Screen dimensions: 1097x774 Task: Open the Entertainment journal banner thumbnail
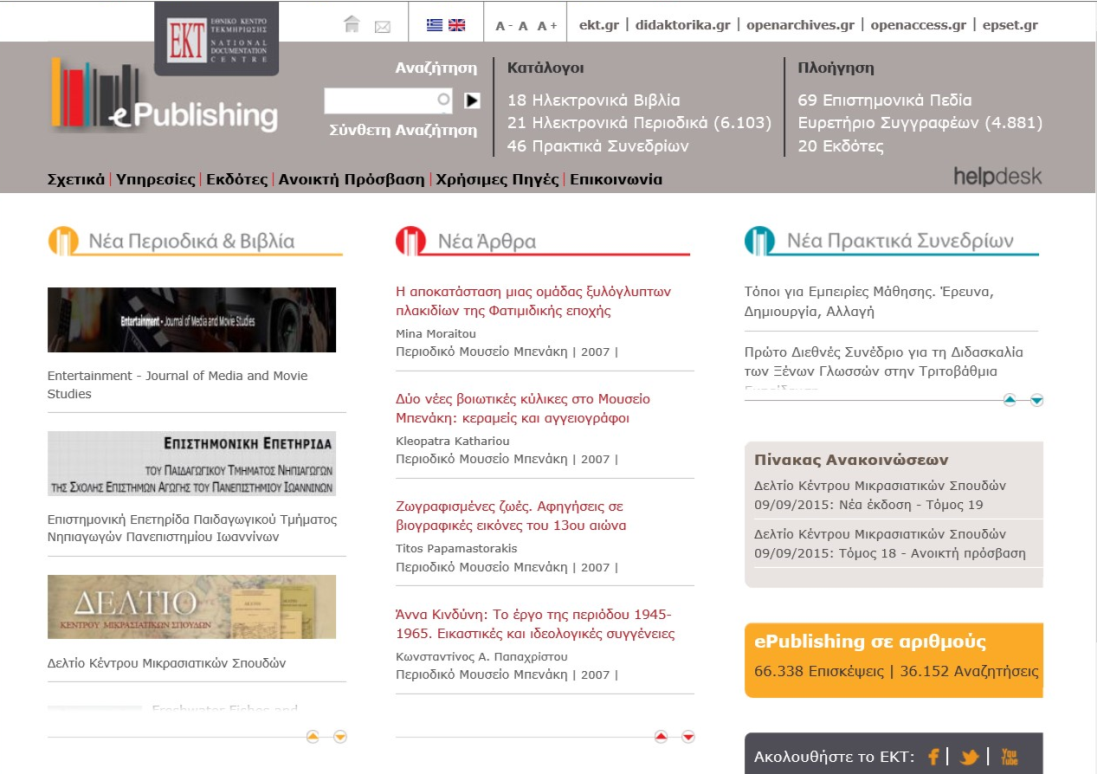(x=192, y=320)
